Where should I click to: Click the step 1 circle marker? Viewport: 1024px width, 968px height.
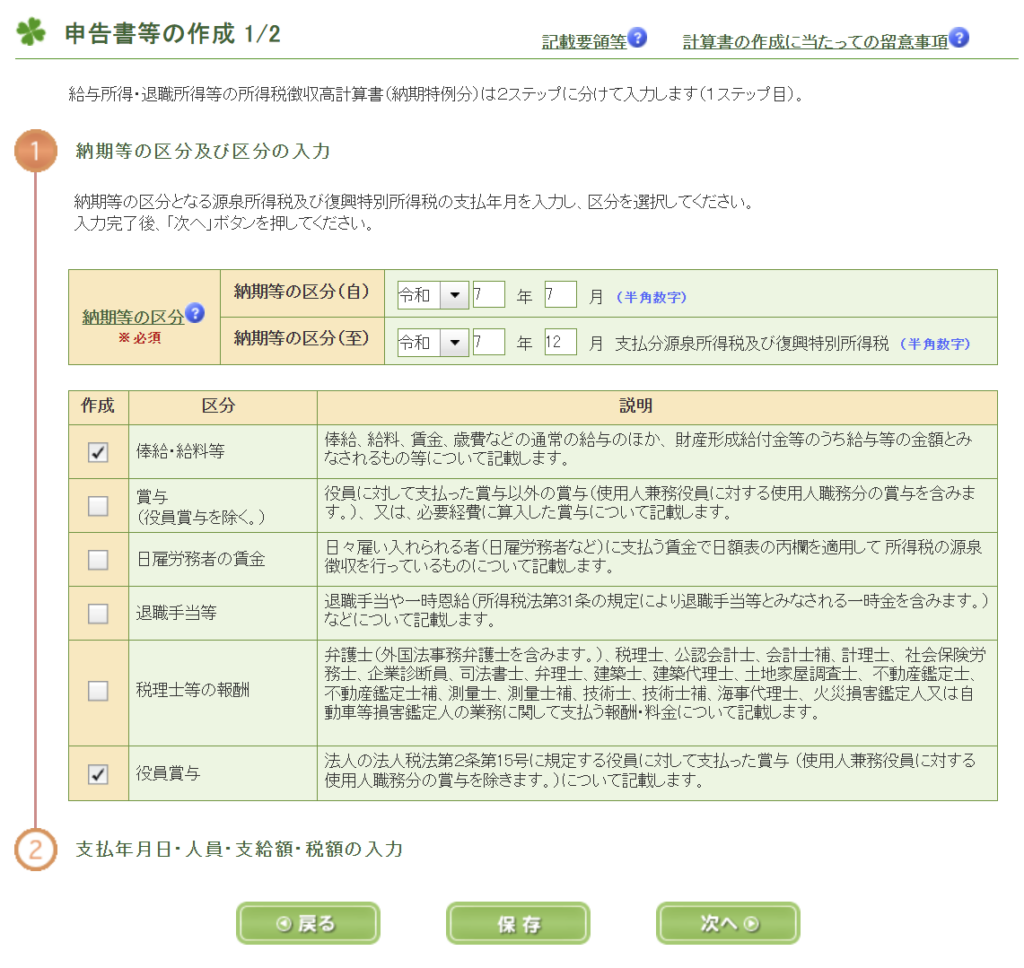[x=35, y=152]
